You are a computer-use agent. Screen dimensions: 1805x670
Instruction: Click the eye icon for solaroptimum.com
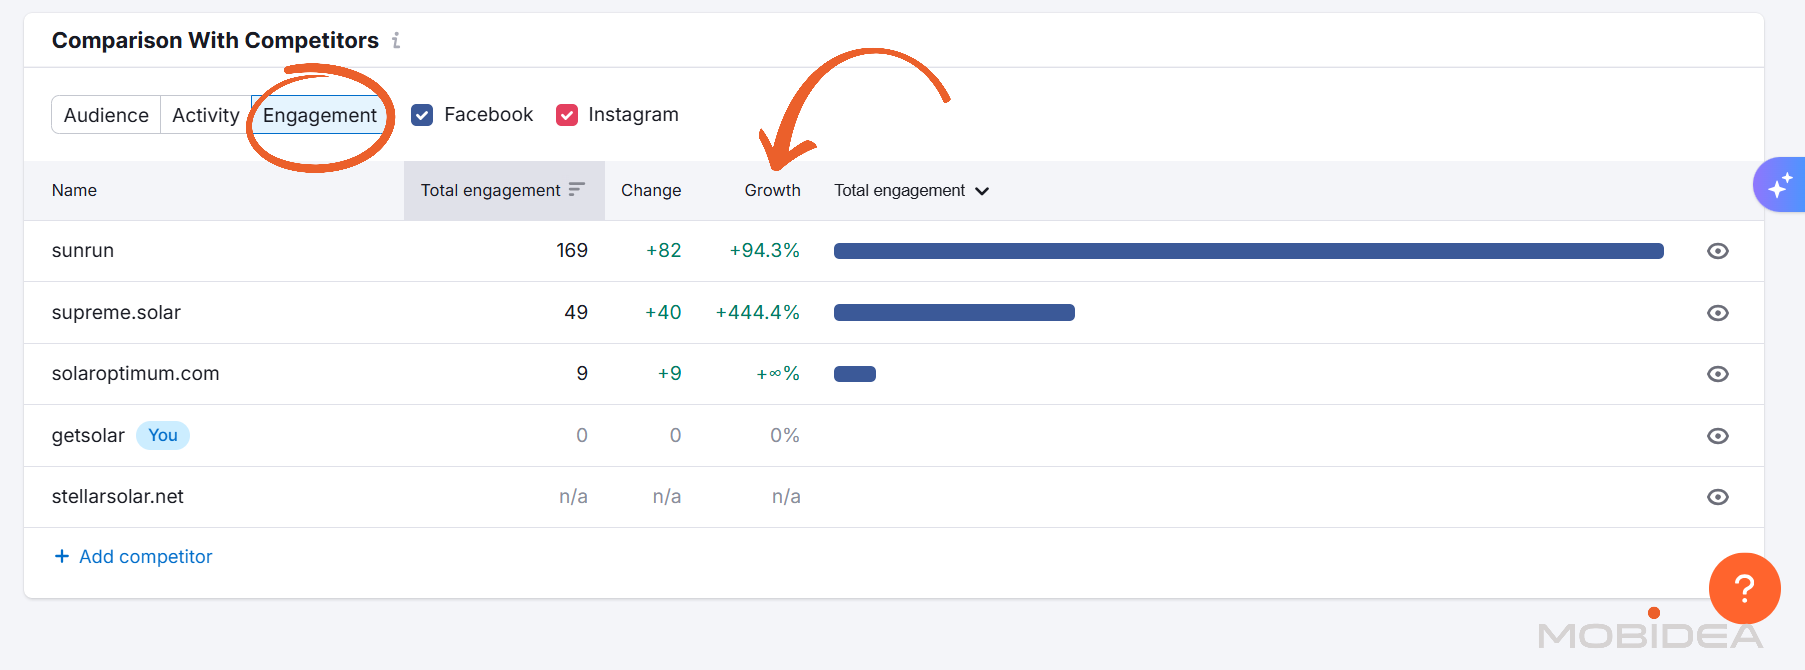coord(1717,374)
